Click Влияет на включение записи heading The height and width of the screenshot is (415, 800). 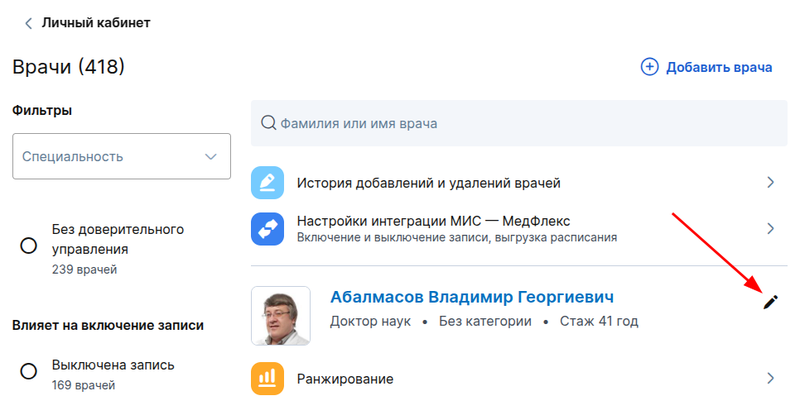(x=108, y=325)
